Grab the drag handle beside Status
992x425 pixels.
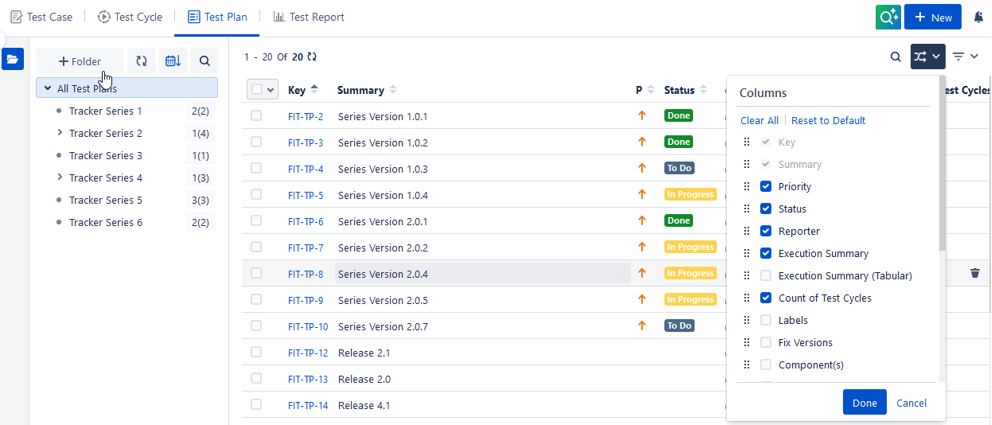tap(747, 209)
